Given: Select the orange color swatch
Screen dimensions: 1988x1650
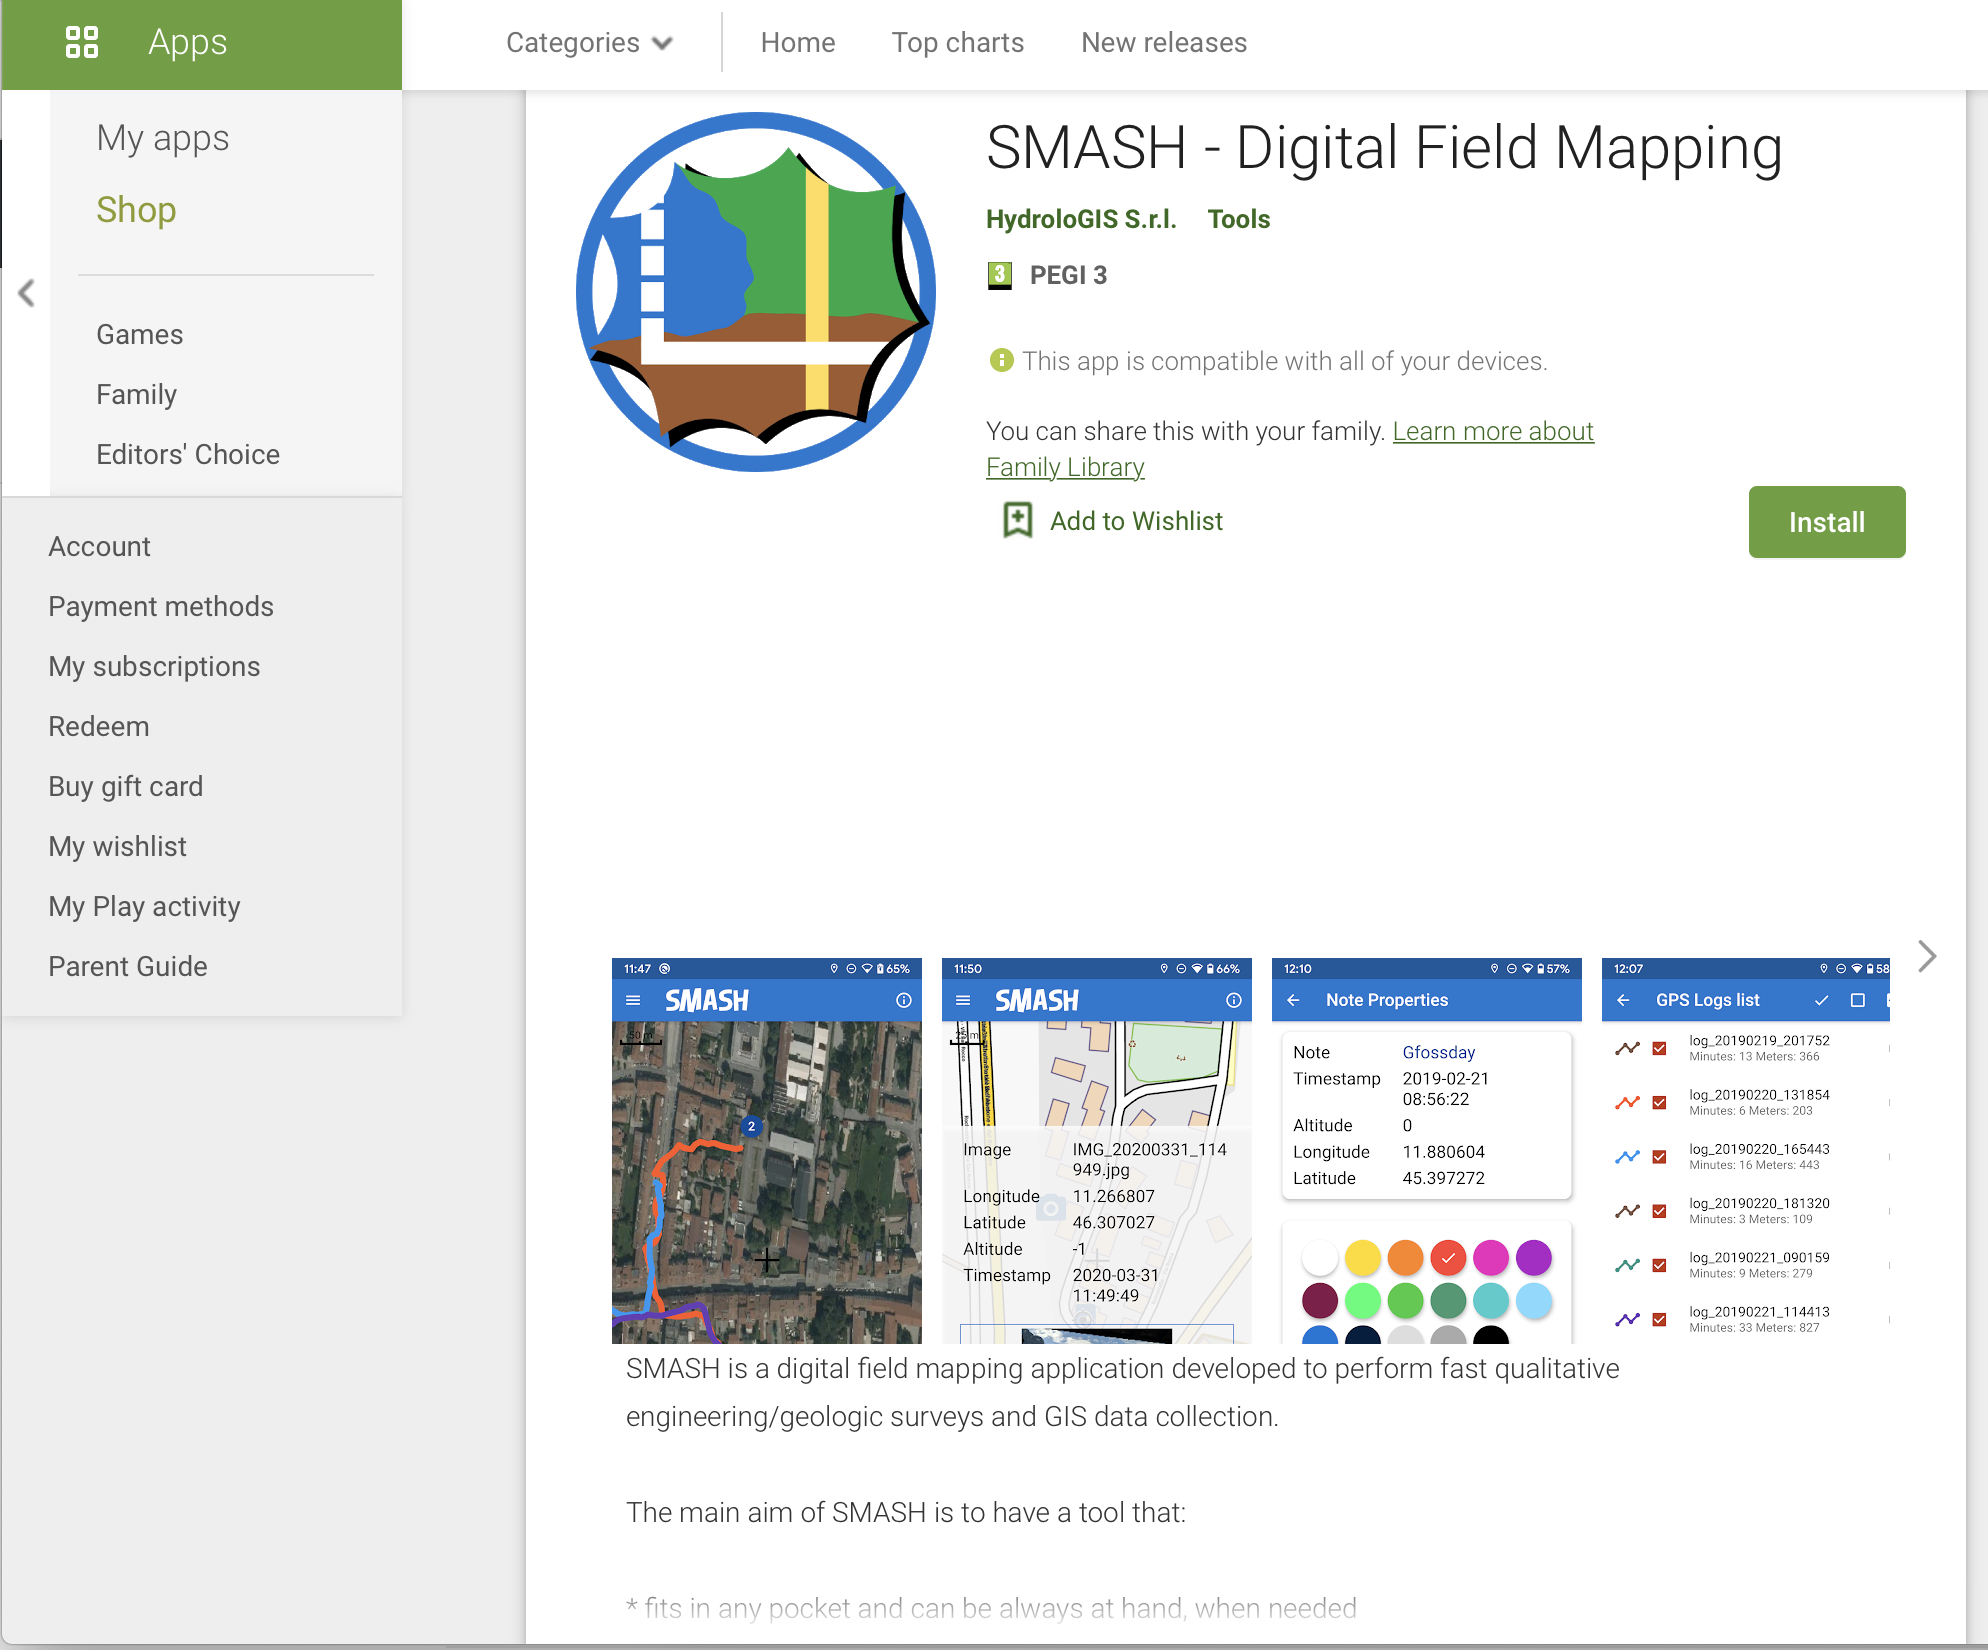Looking at the screenshot, I should [1405, 1258].
